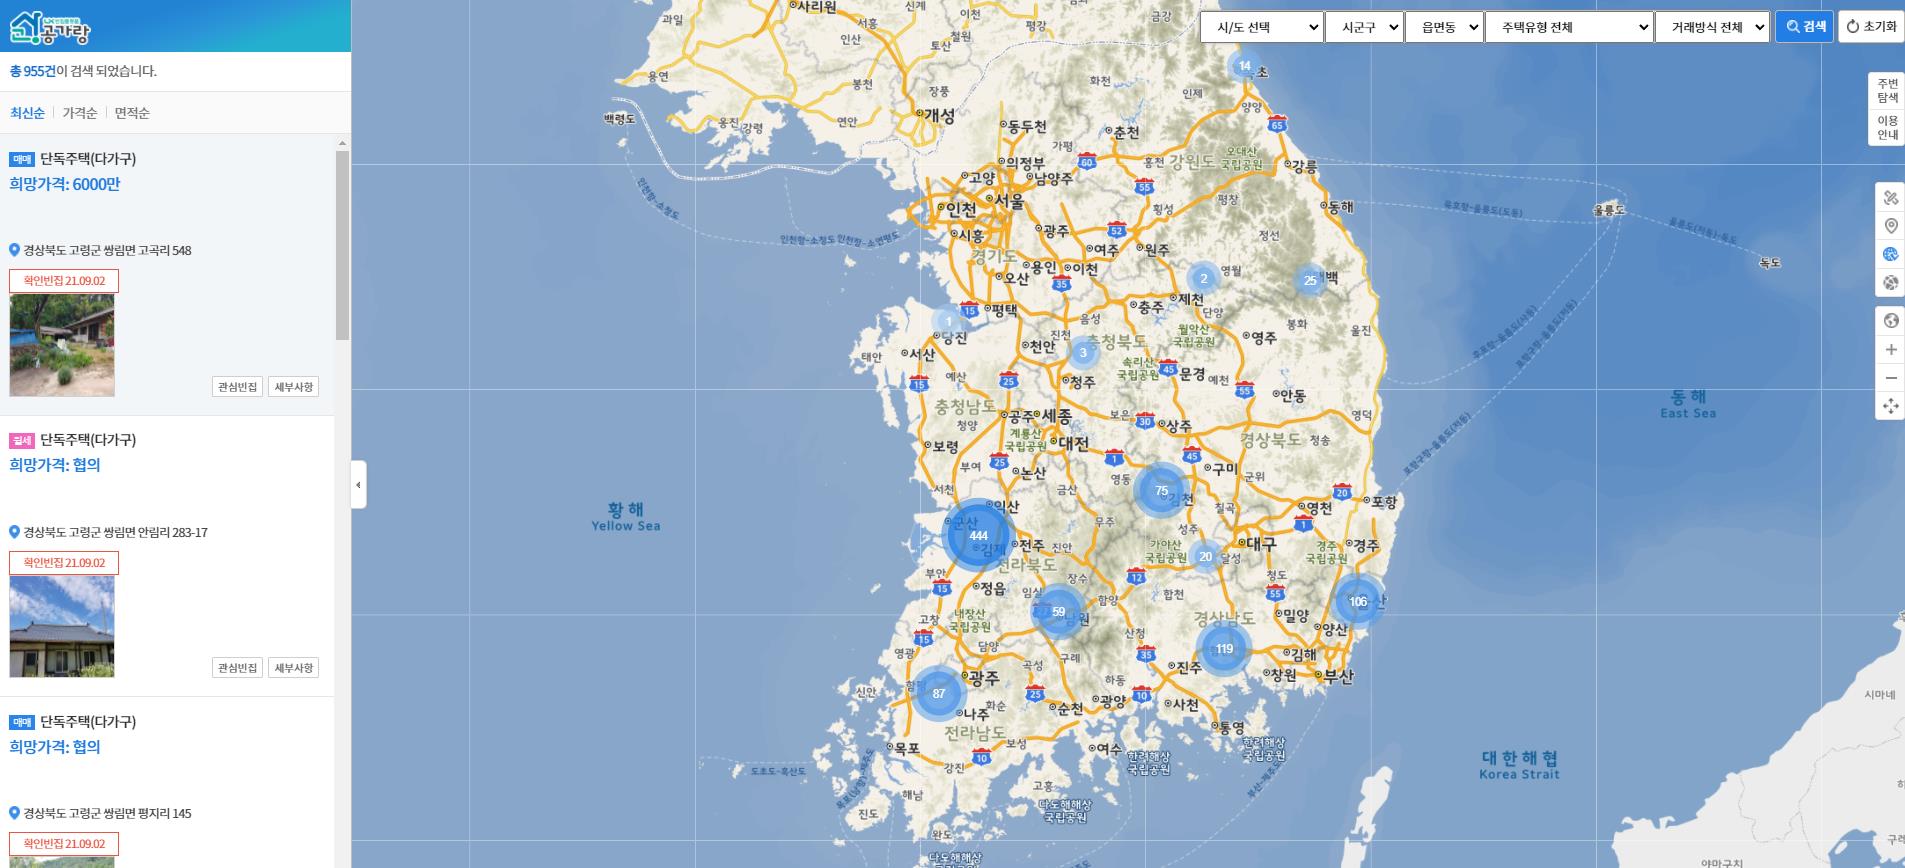Open the house photo of the 고곡리 548 listing
Image resolution: width=1905 pixels, height=868 pixels.
click(62, 346)
